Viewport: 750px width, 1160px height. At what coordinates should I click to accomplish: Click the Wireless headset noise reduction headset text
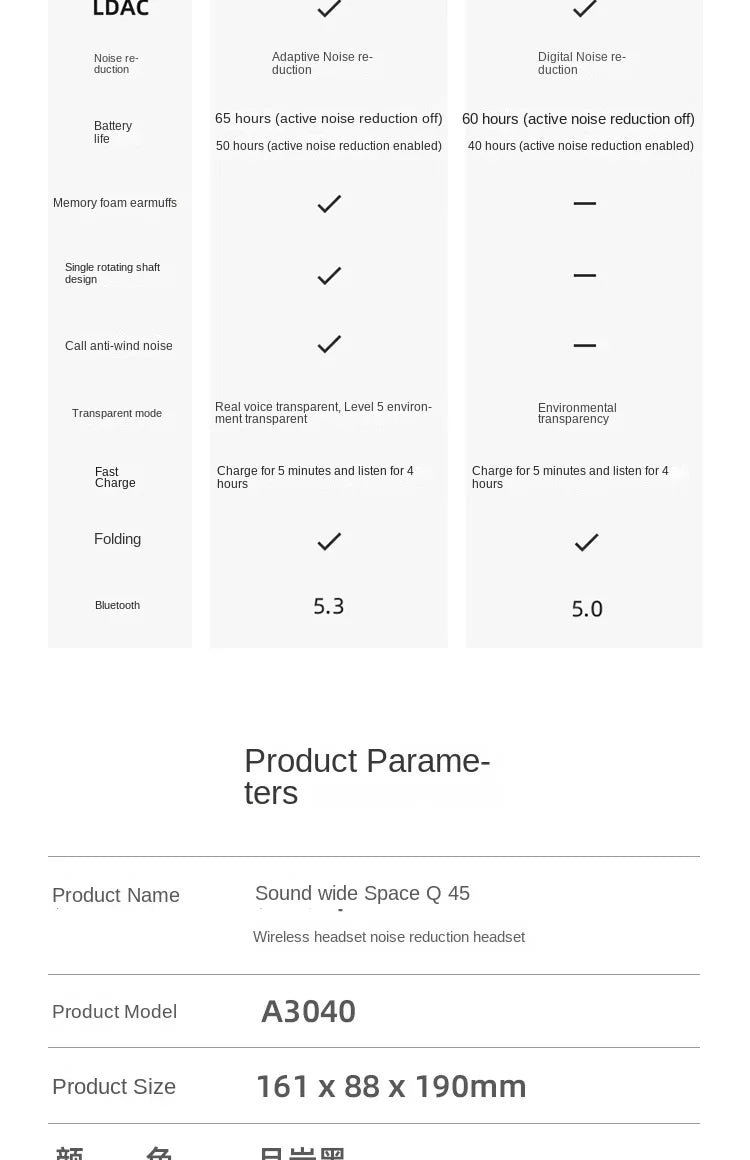point(389,937)
